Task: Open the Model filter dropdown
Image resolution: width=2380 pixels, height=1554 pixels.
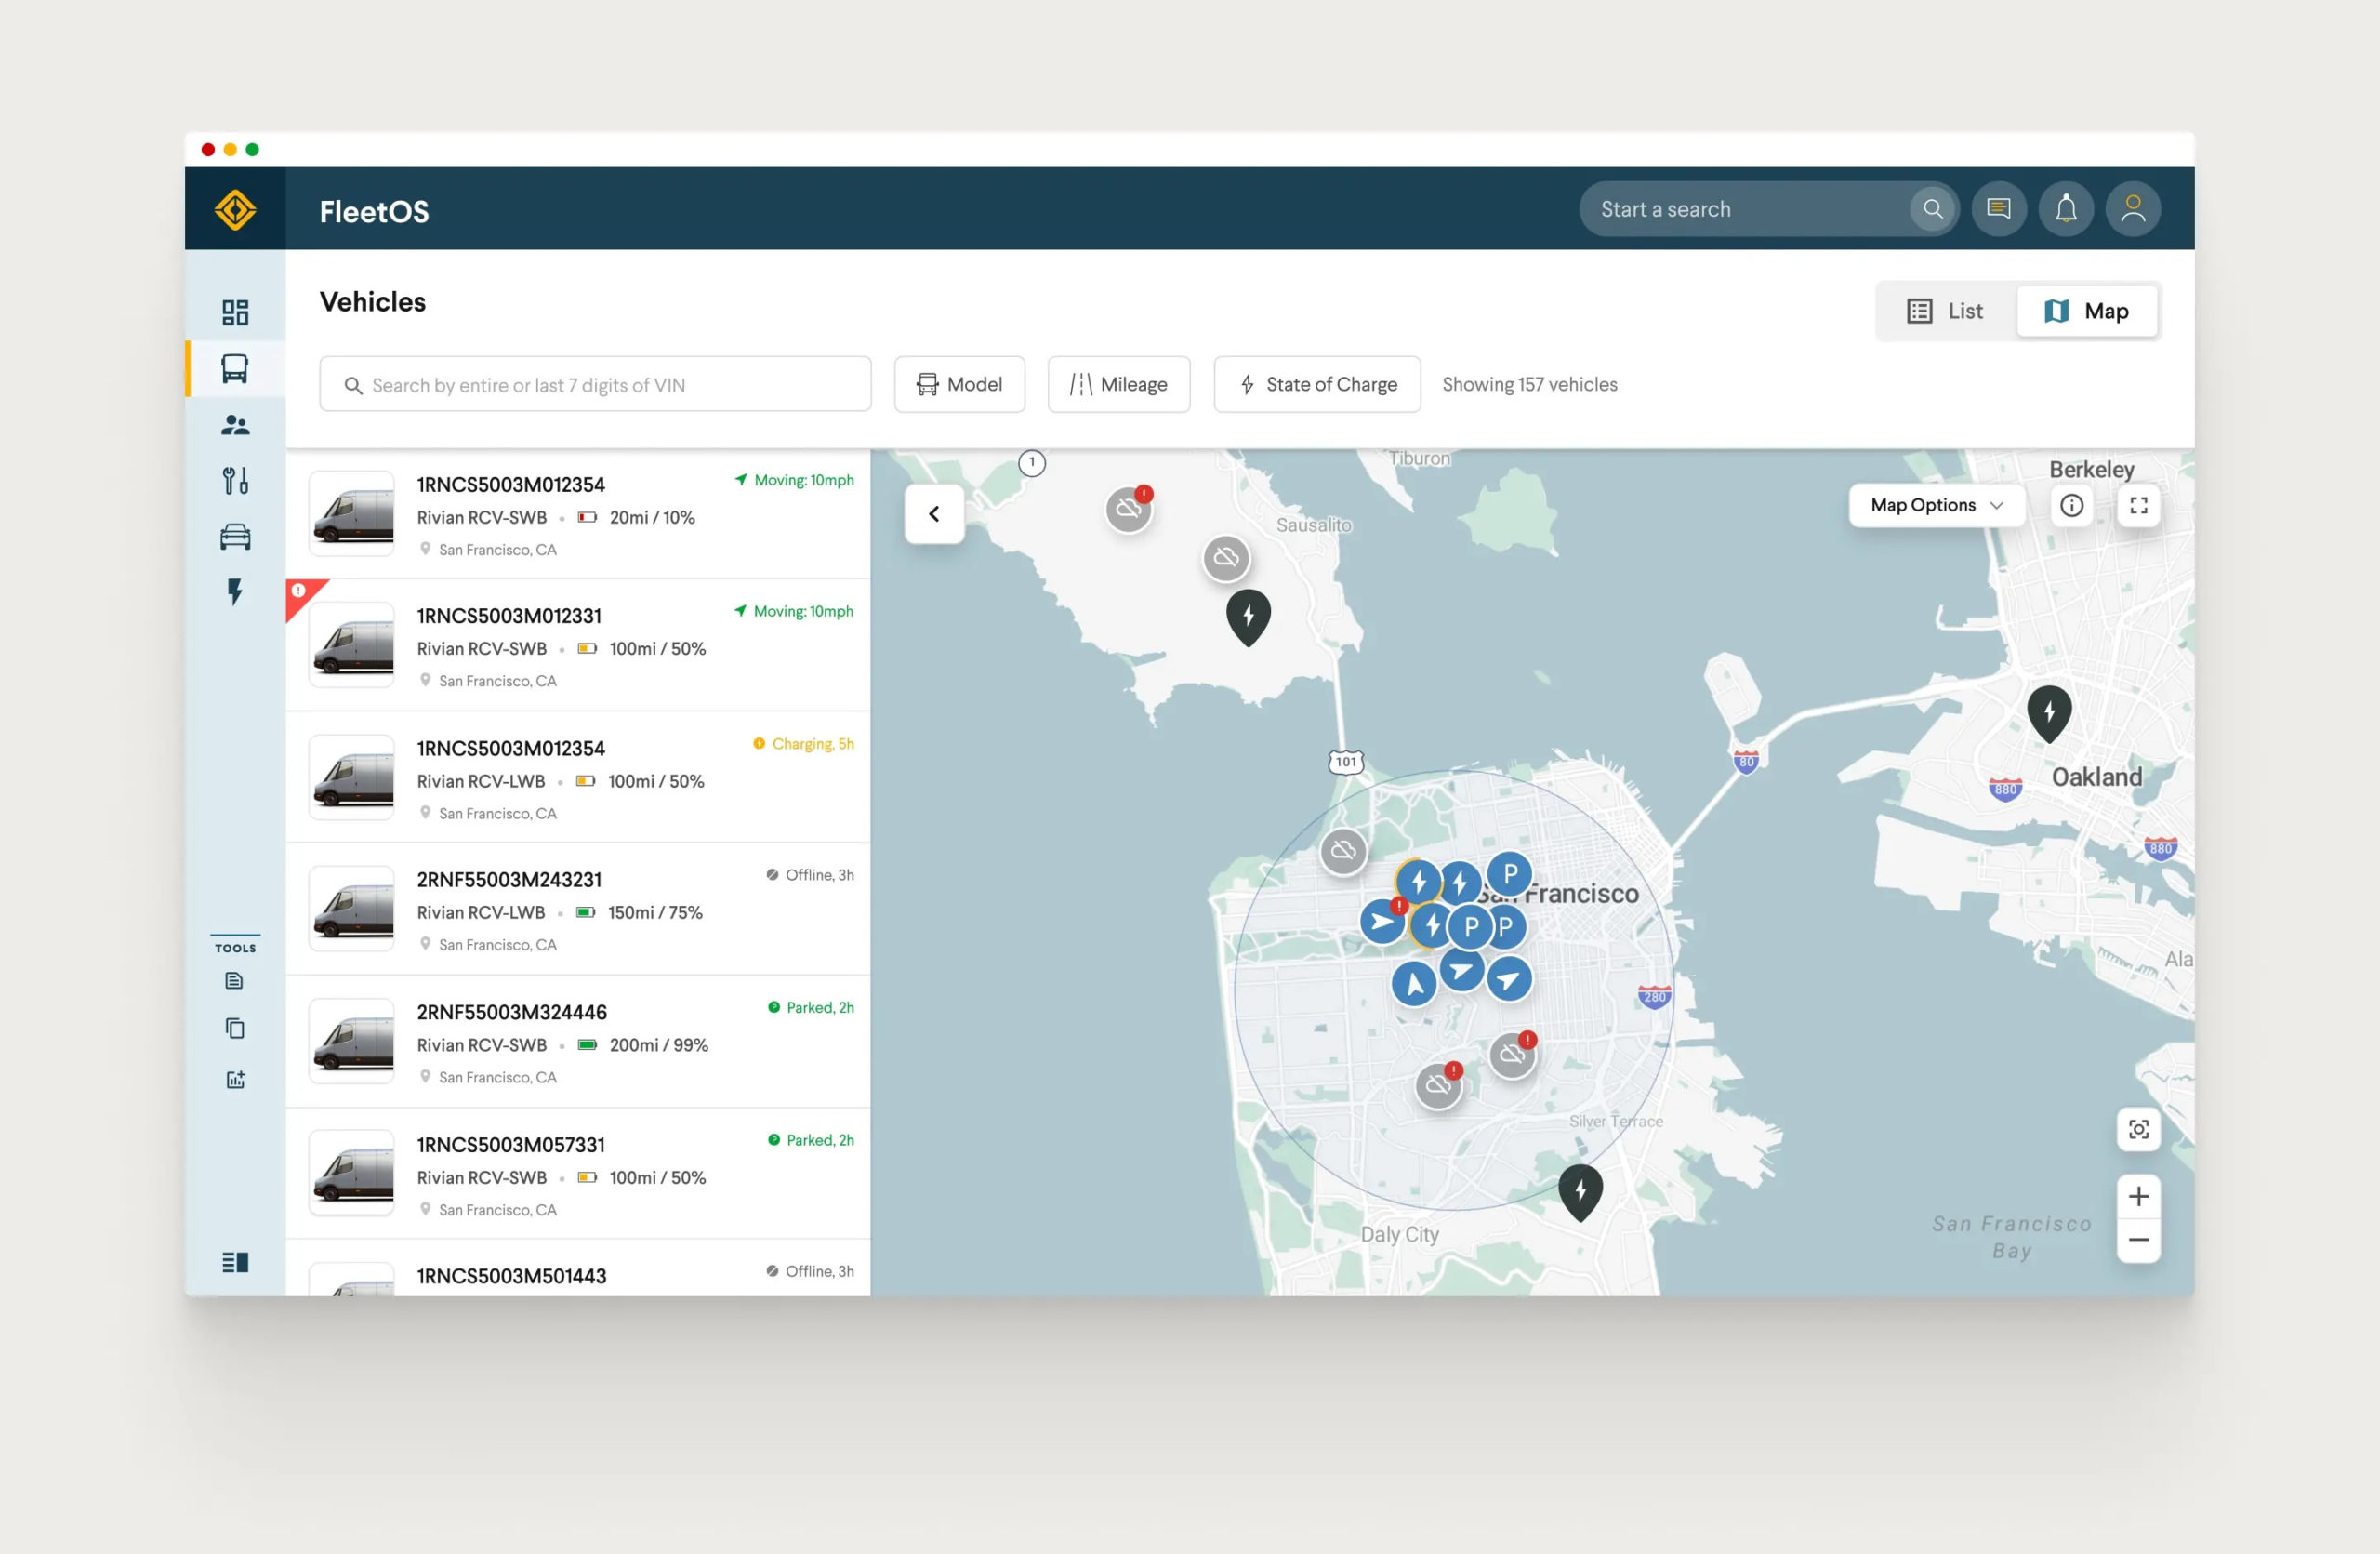Action: 959,384
